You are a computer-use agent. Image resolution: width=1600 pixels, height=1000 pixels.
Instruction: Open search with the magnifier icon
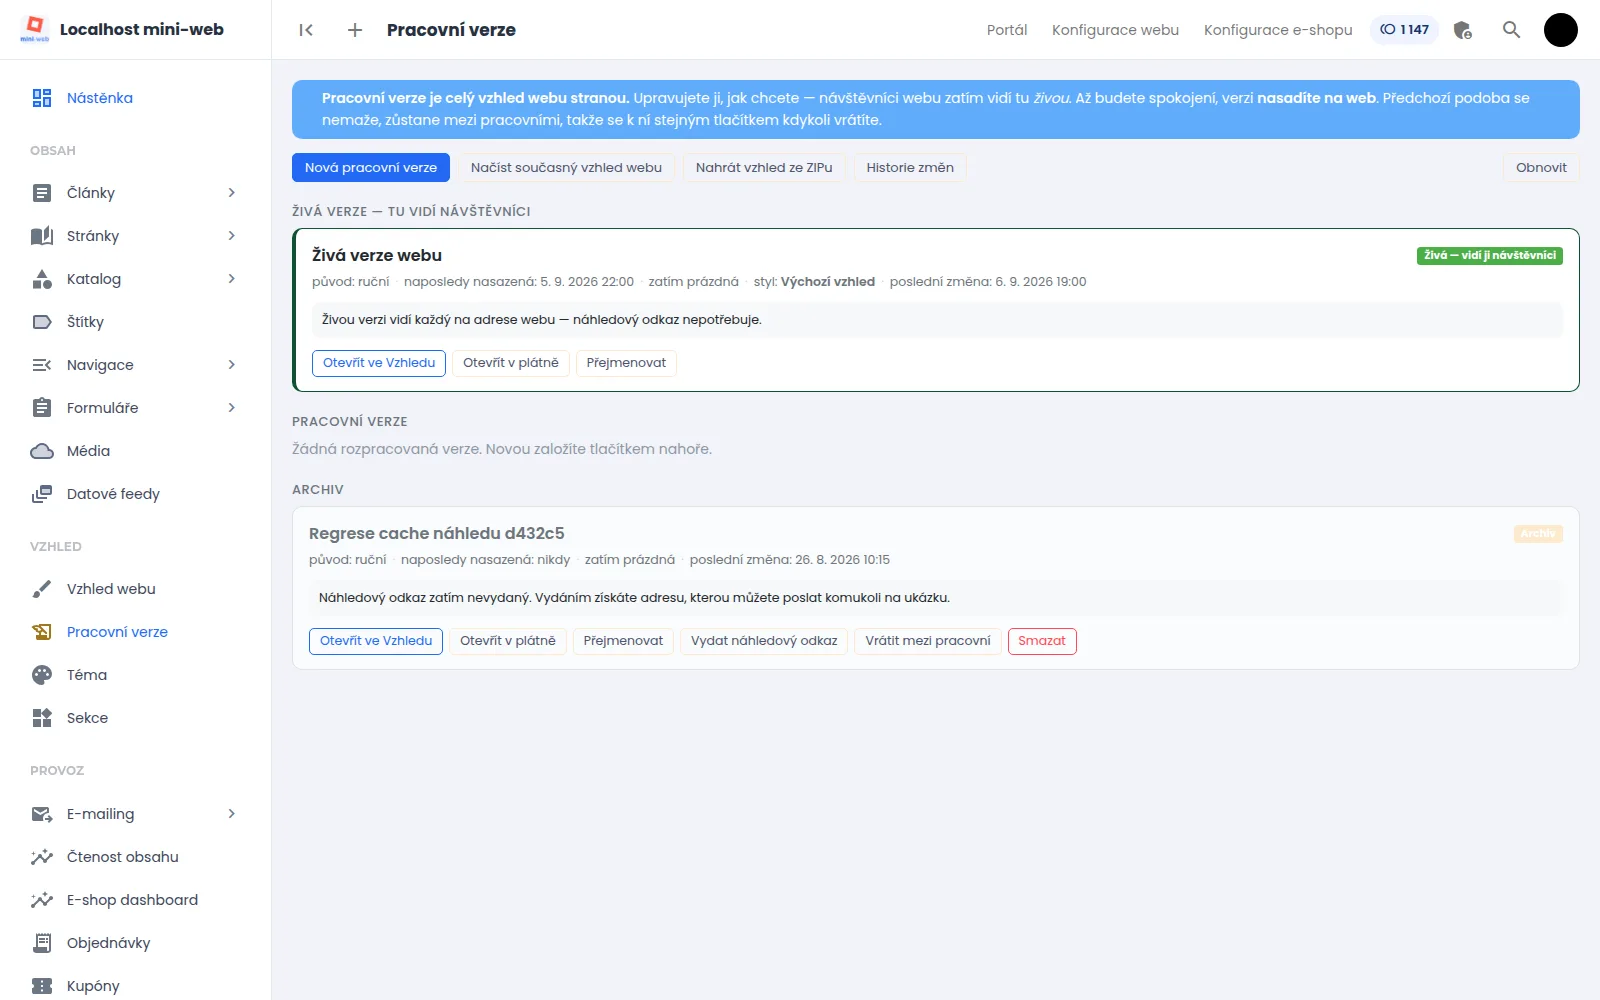point(1512,30)
